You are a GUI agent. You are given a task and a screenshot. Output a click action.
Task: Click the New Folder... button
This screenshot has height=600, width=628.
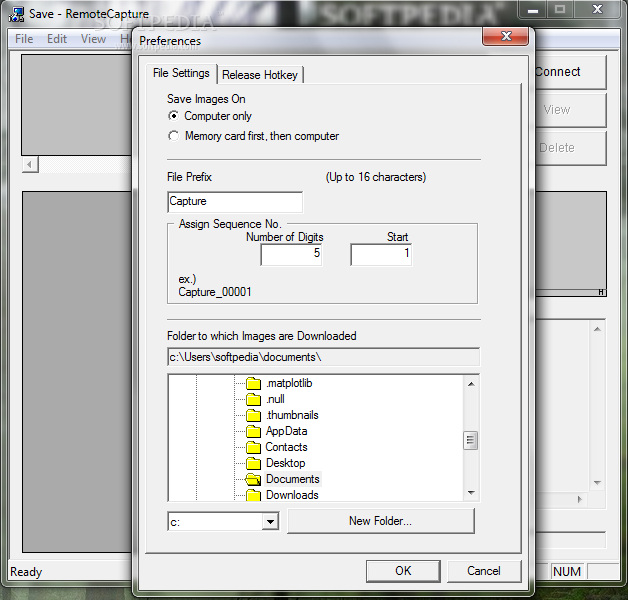coord(380,521)
